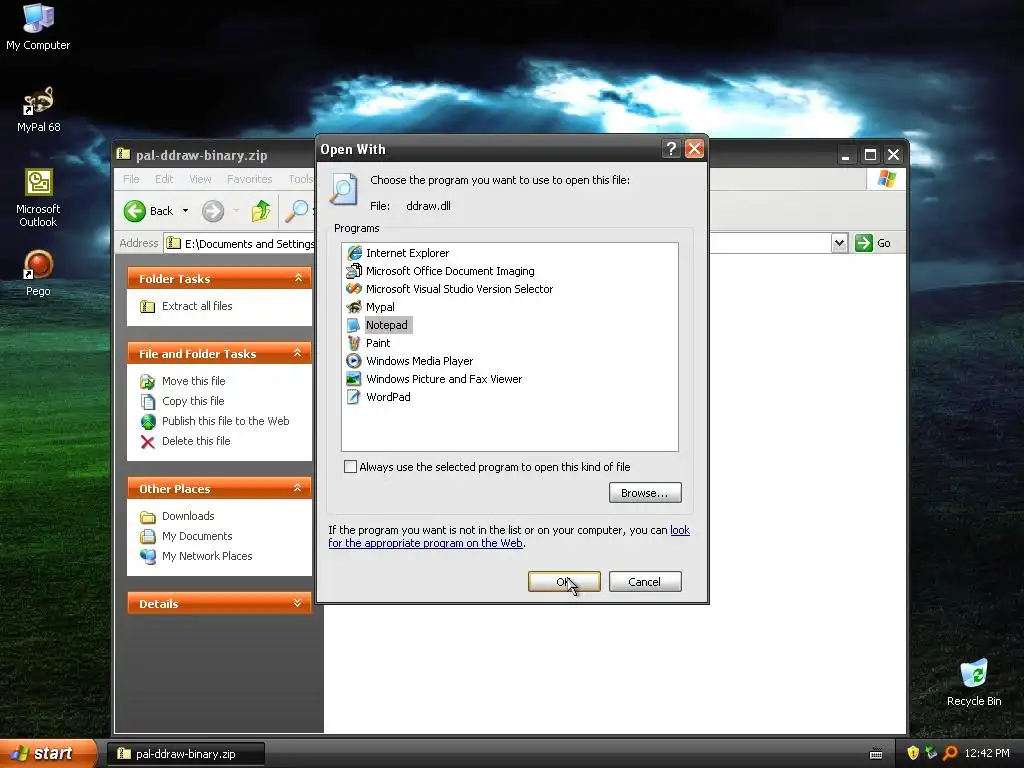The width and height of the screenshot is (1024, 768).
Task: Click the taskbar clock showing 12:42 PM
Action: point(987,753)
